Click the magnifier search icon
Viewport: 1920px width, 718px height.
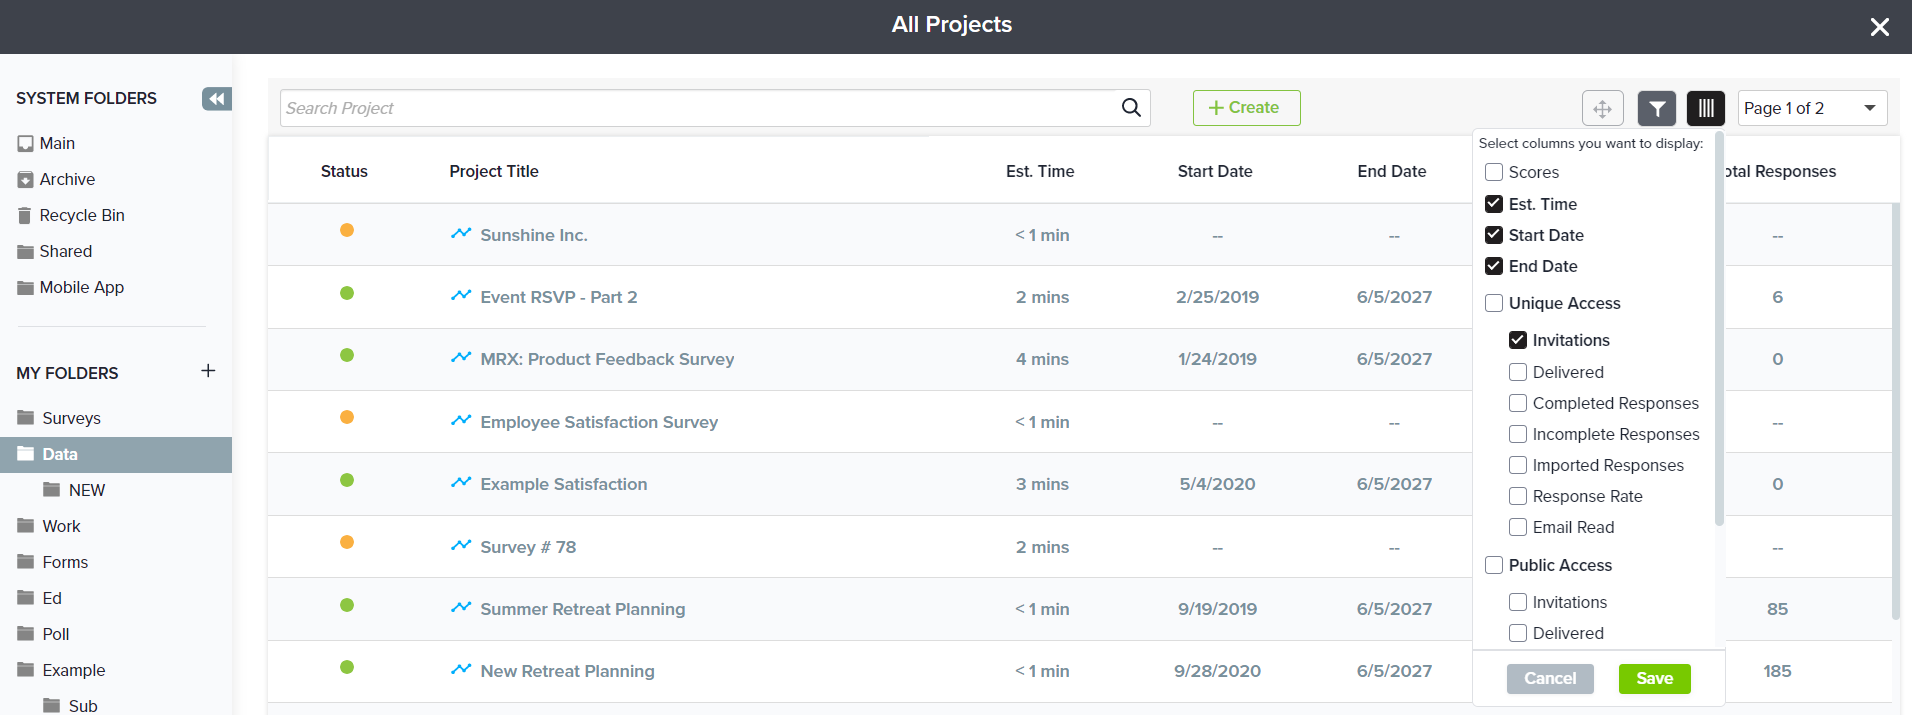[1131, 108]
